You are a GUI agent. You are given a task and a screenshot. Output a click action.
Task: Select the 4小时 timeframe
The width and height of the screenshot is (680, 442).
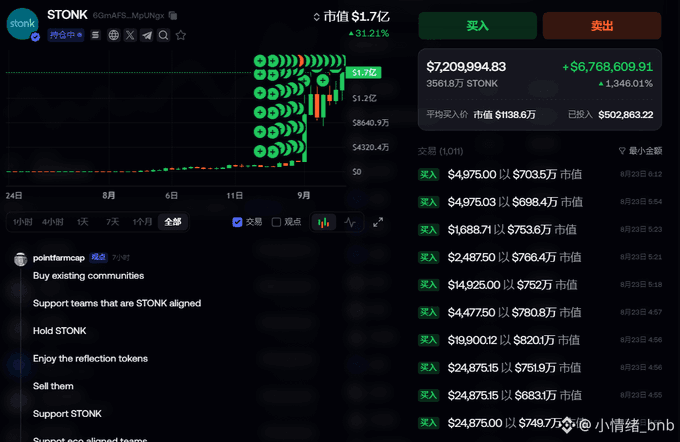click(52, 222)
